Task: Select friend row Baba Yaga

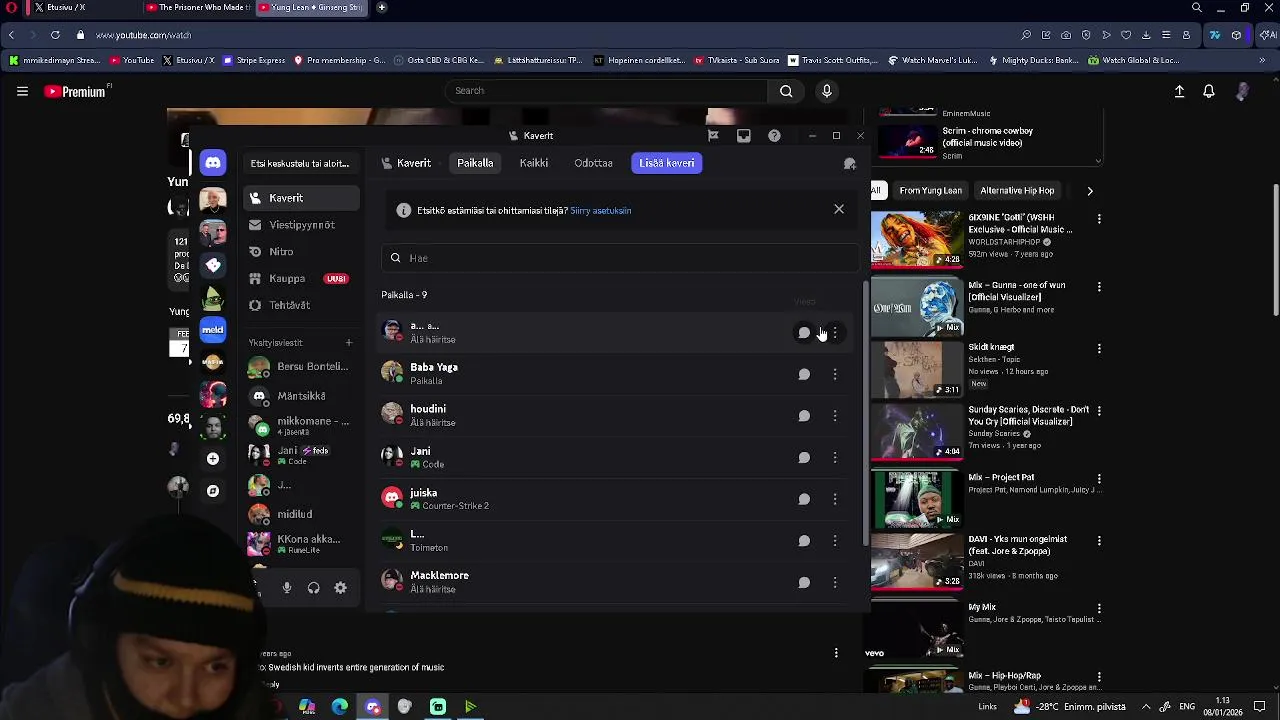Action: coord(617,374)
